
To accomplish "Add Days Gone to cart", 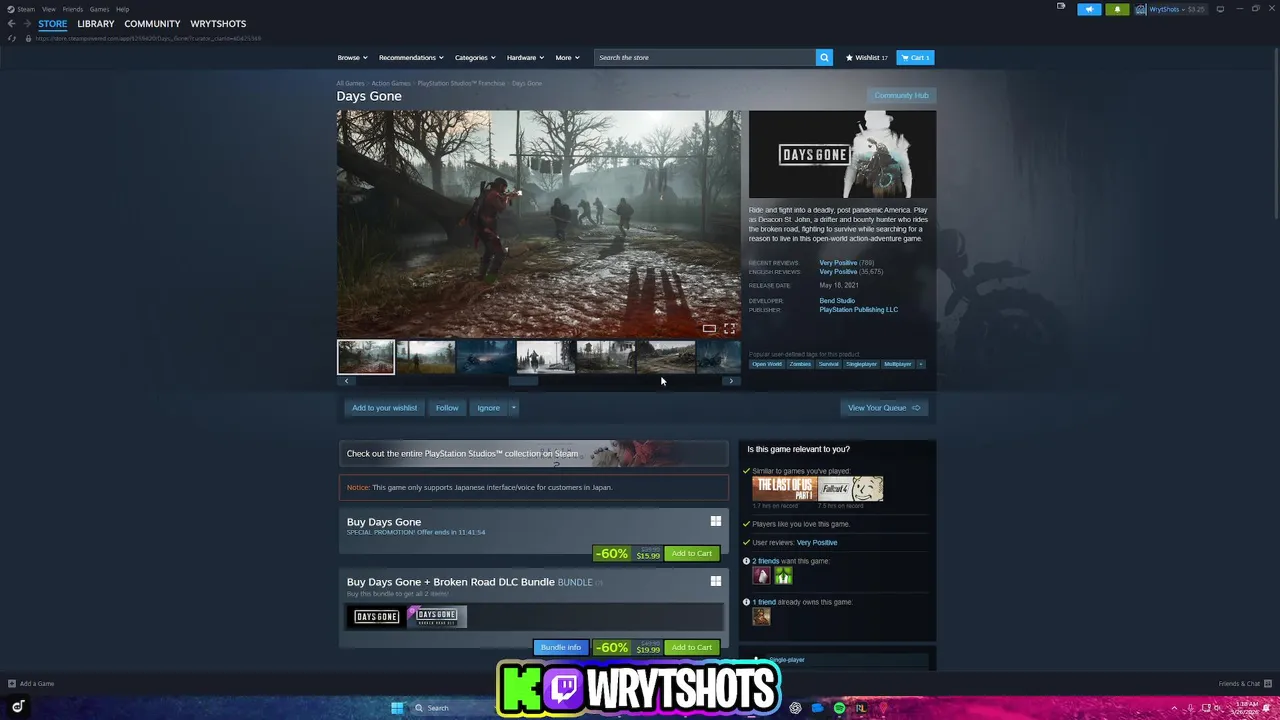I will click(692, 553).
